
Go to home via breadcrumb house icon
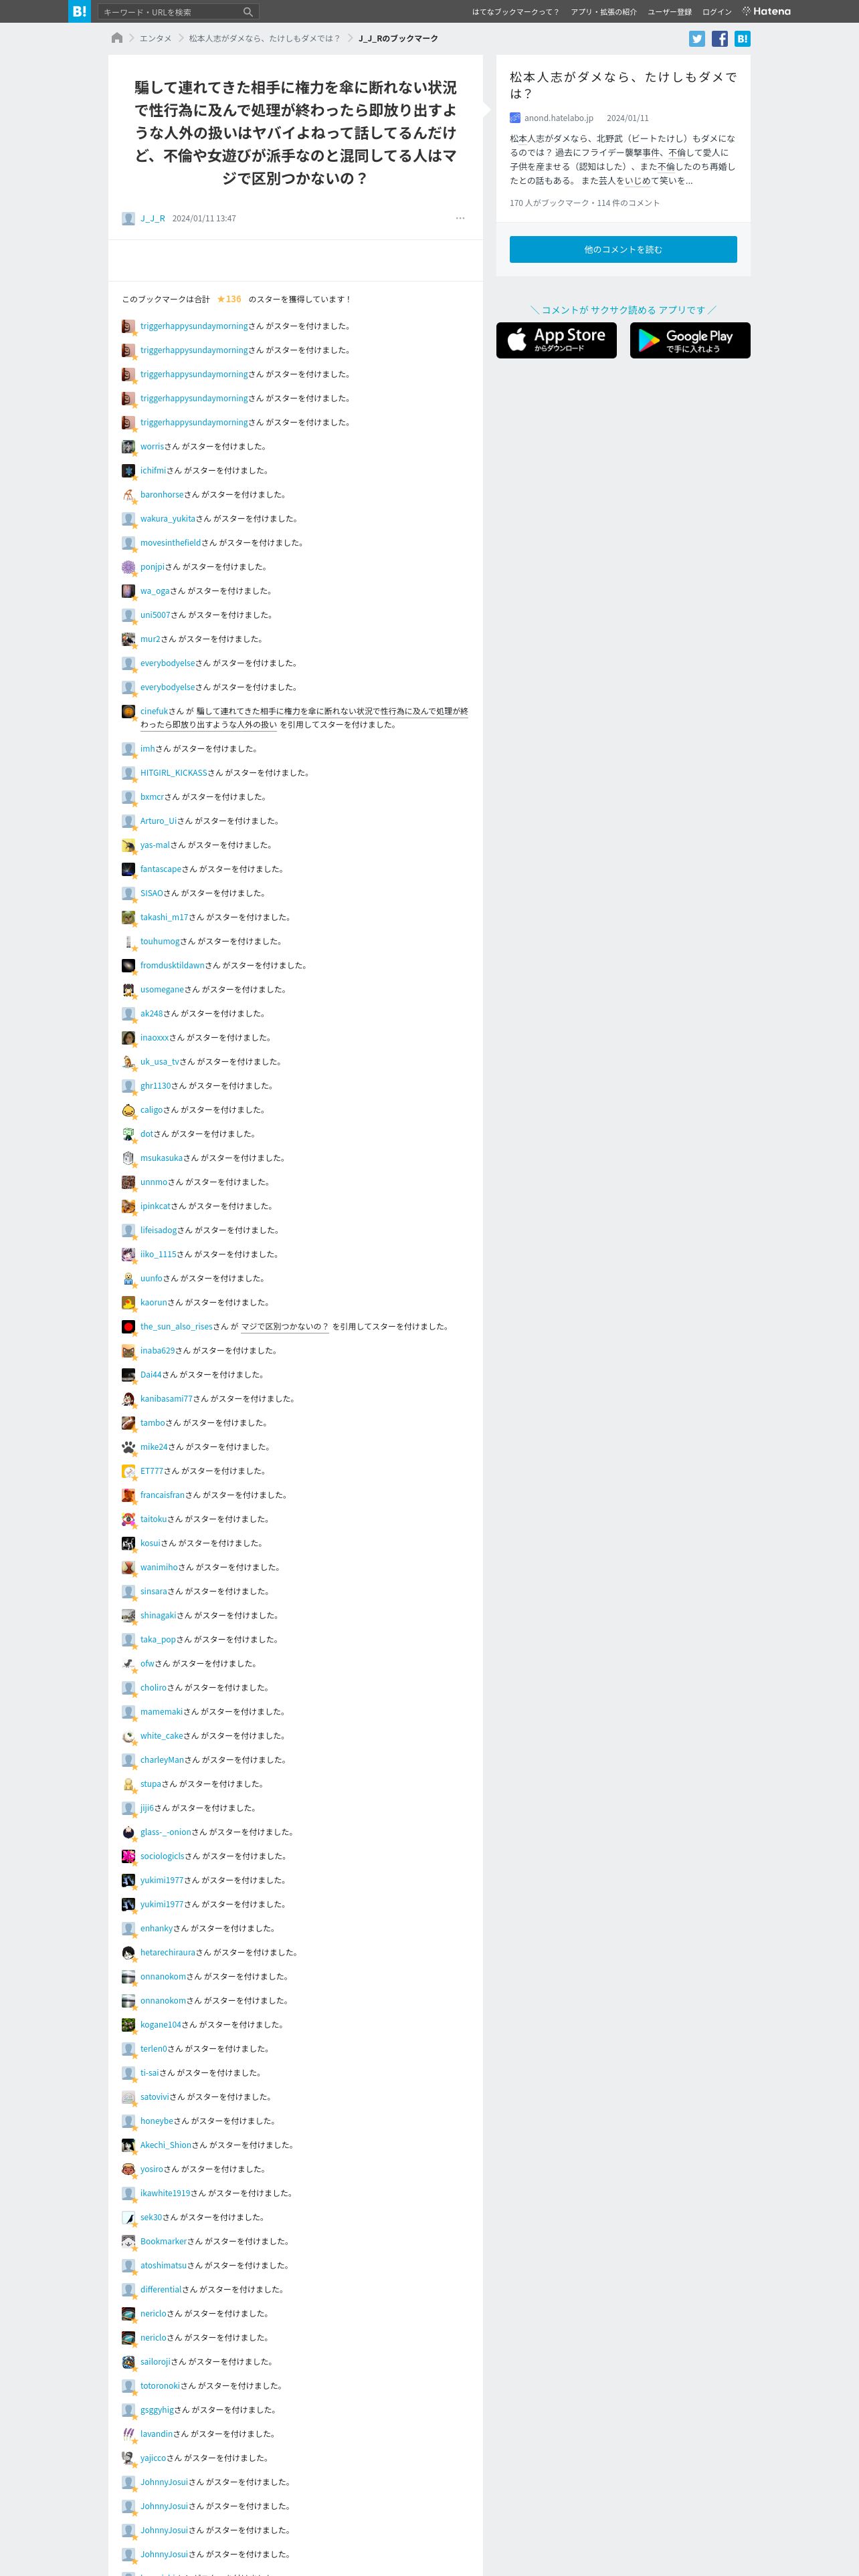pos(117,38)
